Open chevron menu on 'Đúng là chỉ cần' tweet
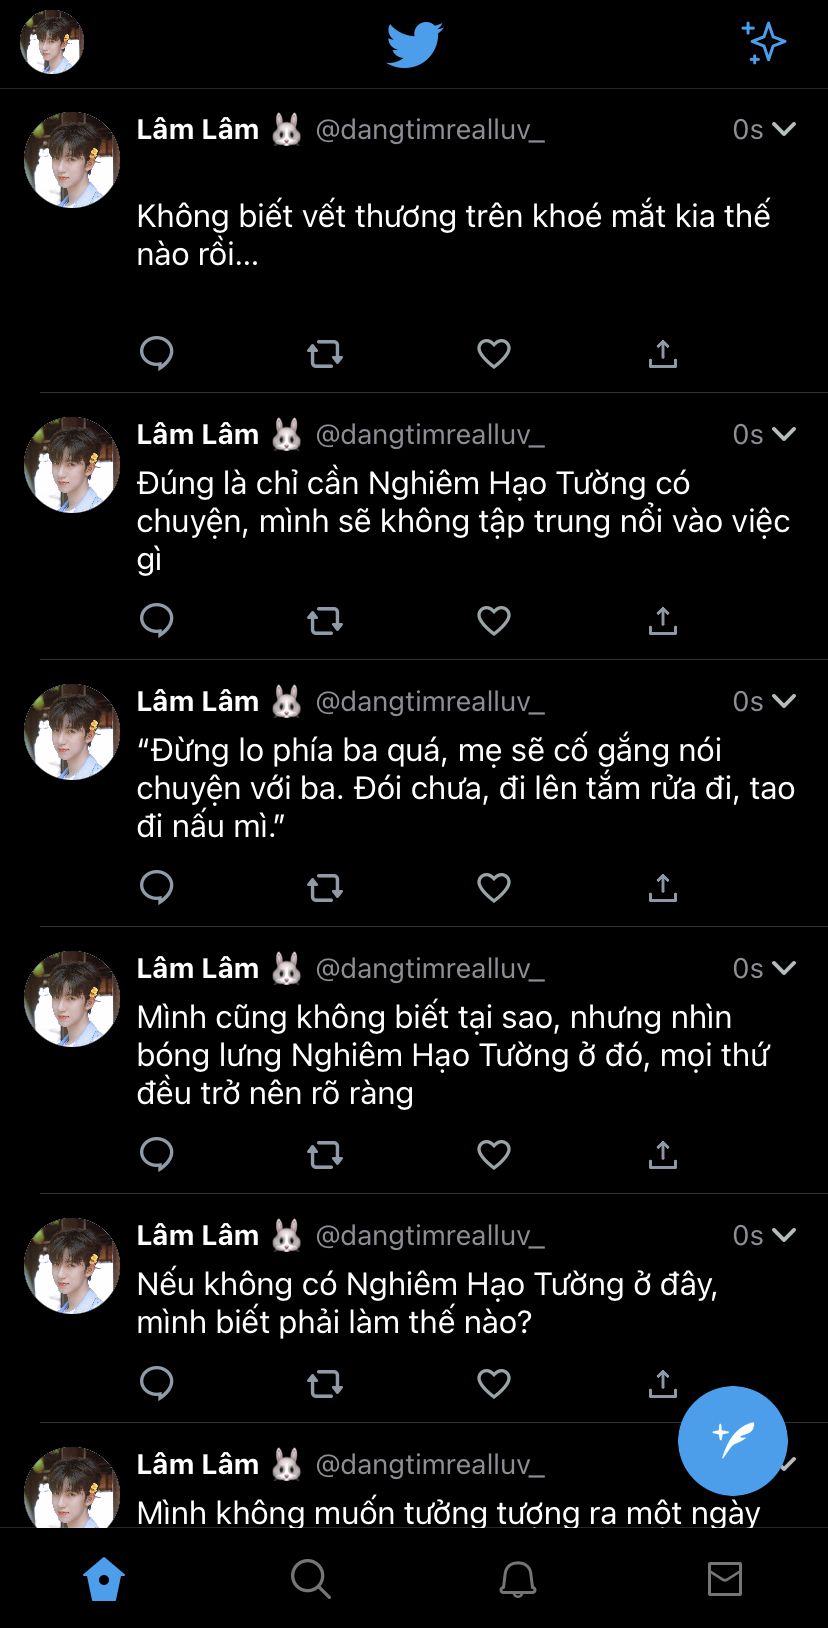Screen dimensions: 828x1628 pyautogui.click(x=784, y=434)
